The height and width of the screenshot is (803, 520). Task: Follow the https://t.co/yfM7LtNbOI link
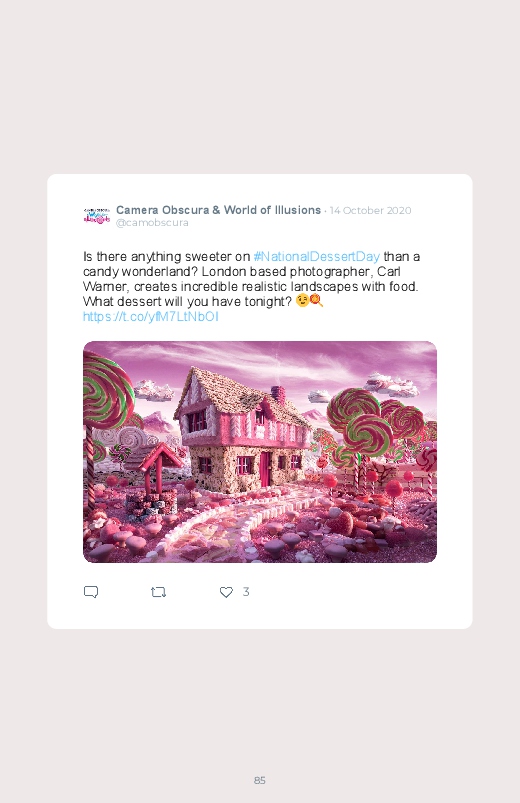[x=151, y=316]
